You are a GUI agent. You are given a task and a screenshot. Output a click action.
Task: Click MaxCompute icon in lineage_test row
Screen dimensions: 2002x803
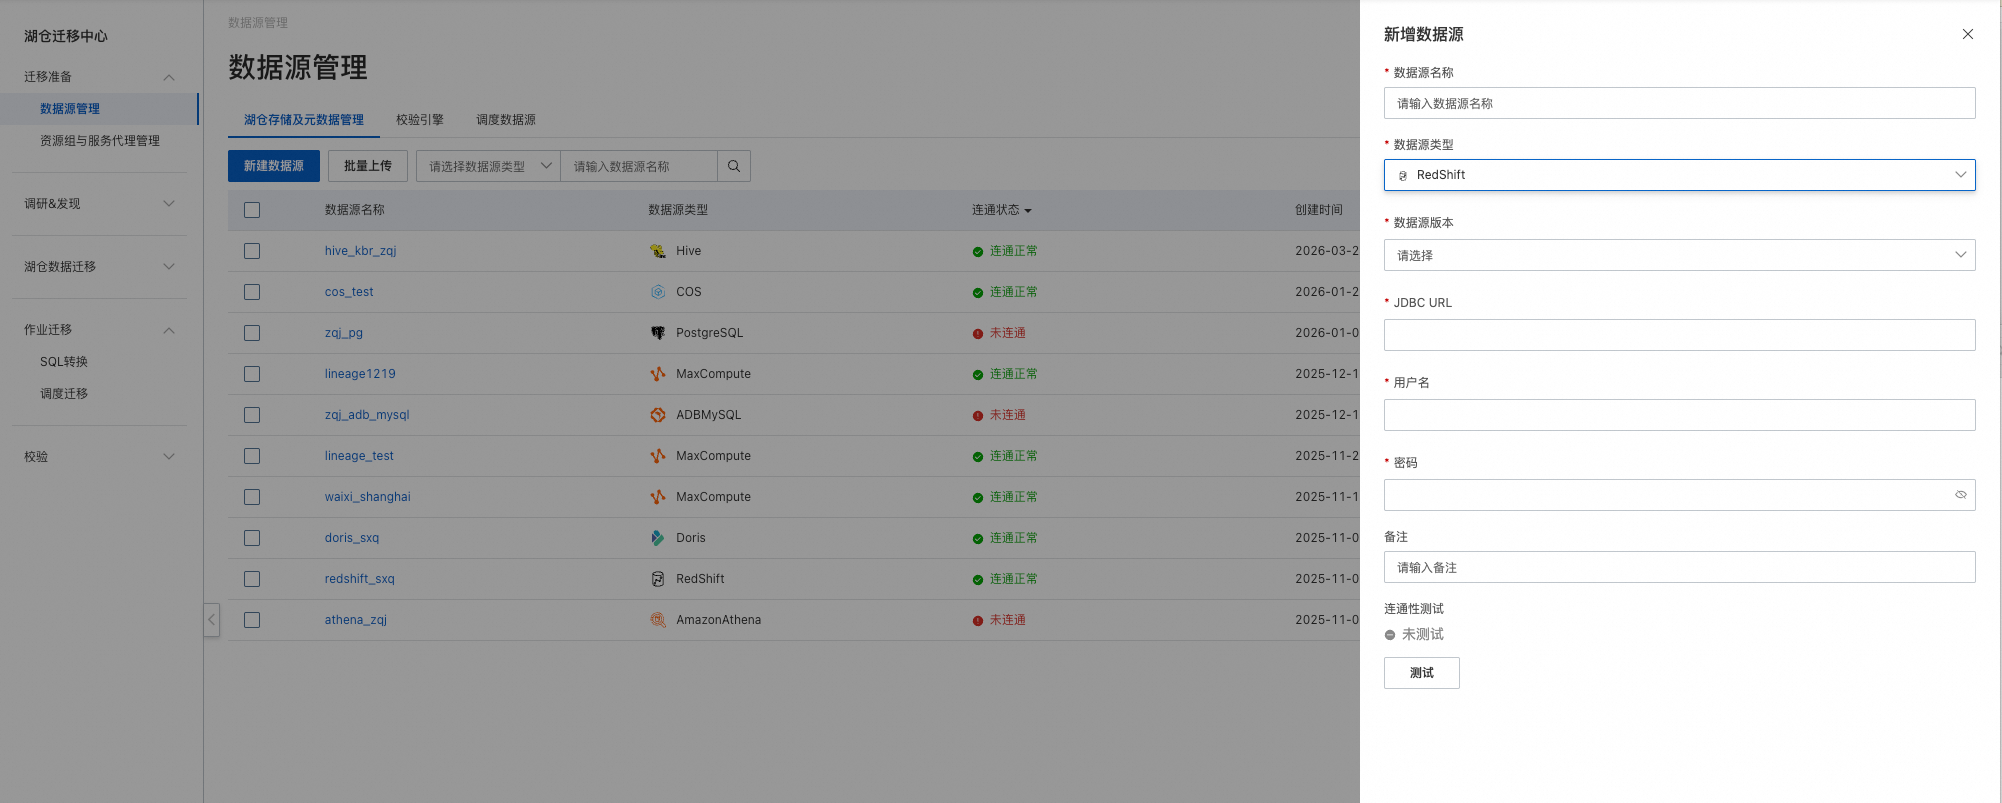coord(658,456)
